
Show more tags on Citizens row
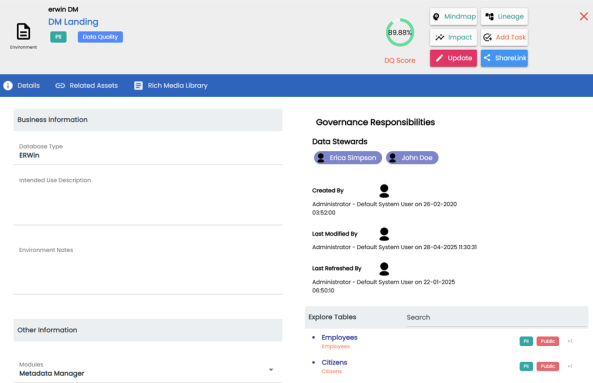coord(570,366)
